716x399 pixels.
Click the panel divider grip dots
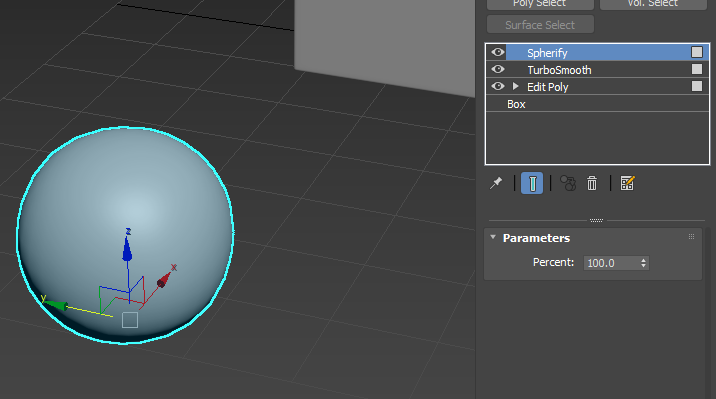pos(596,220)
